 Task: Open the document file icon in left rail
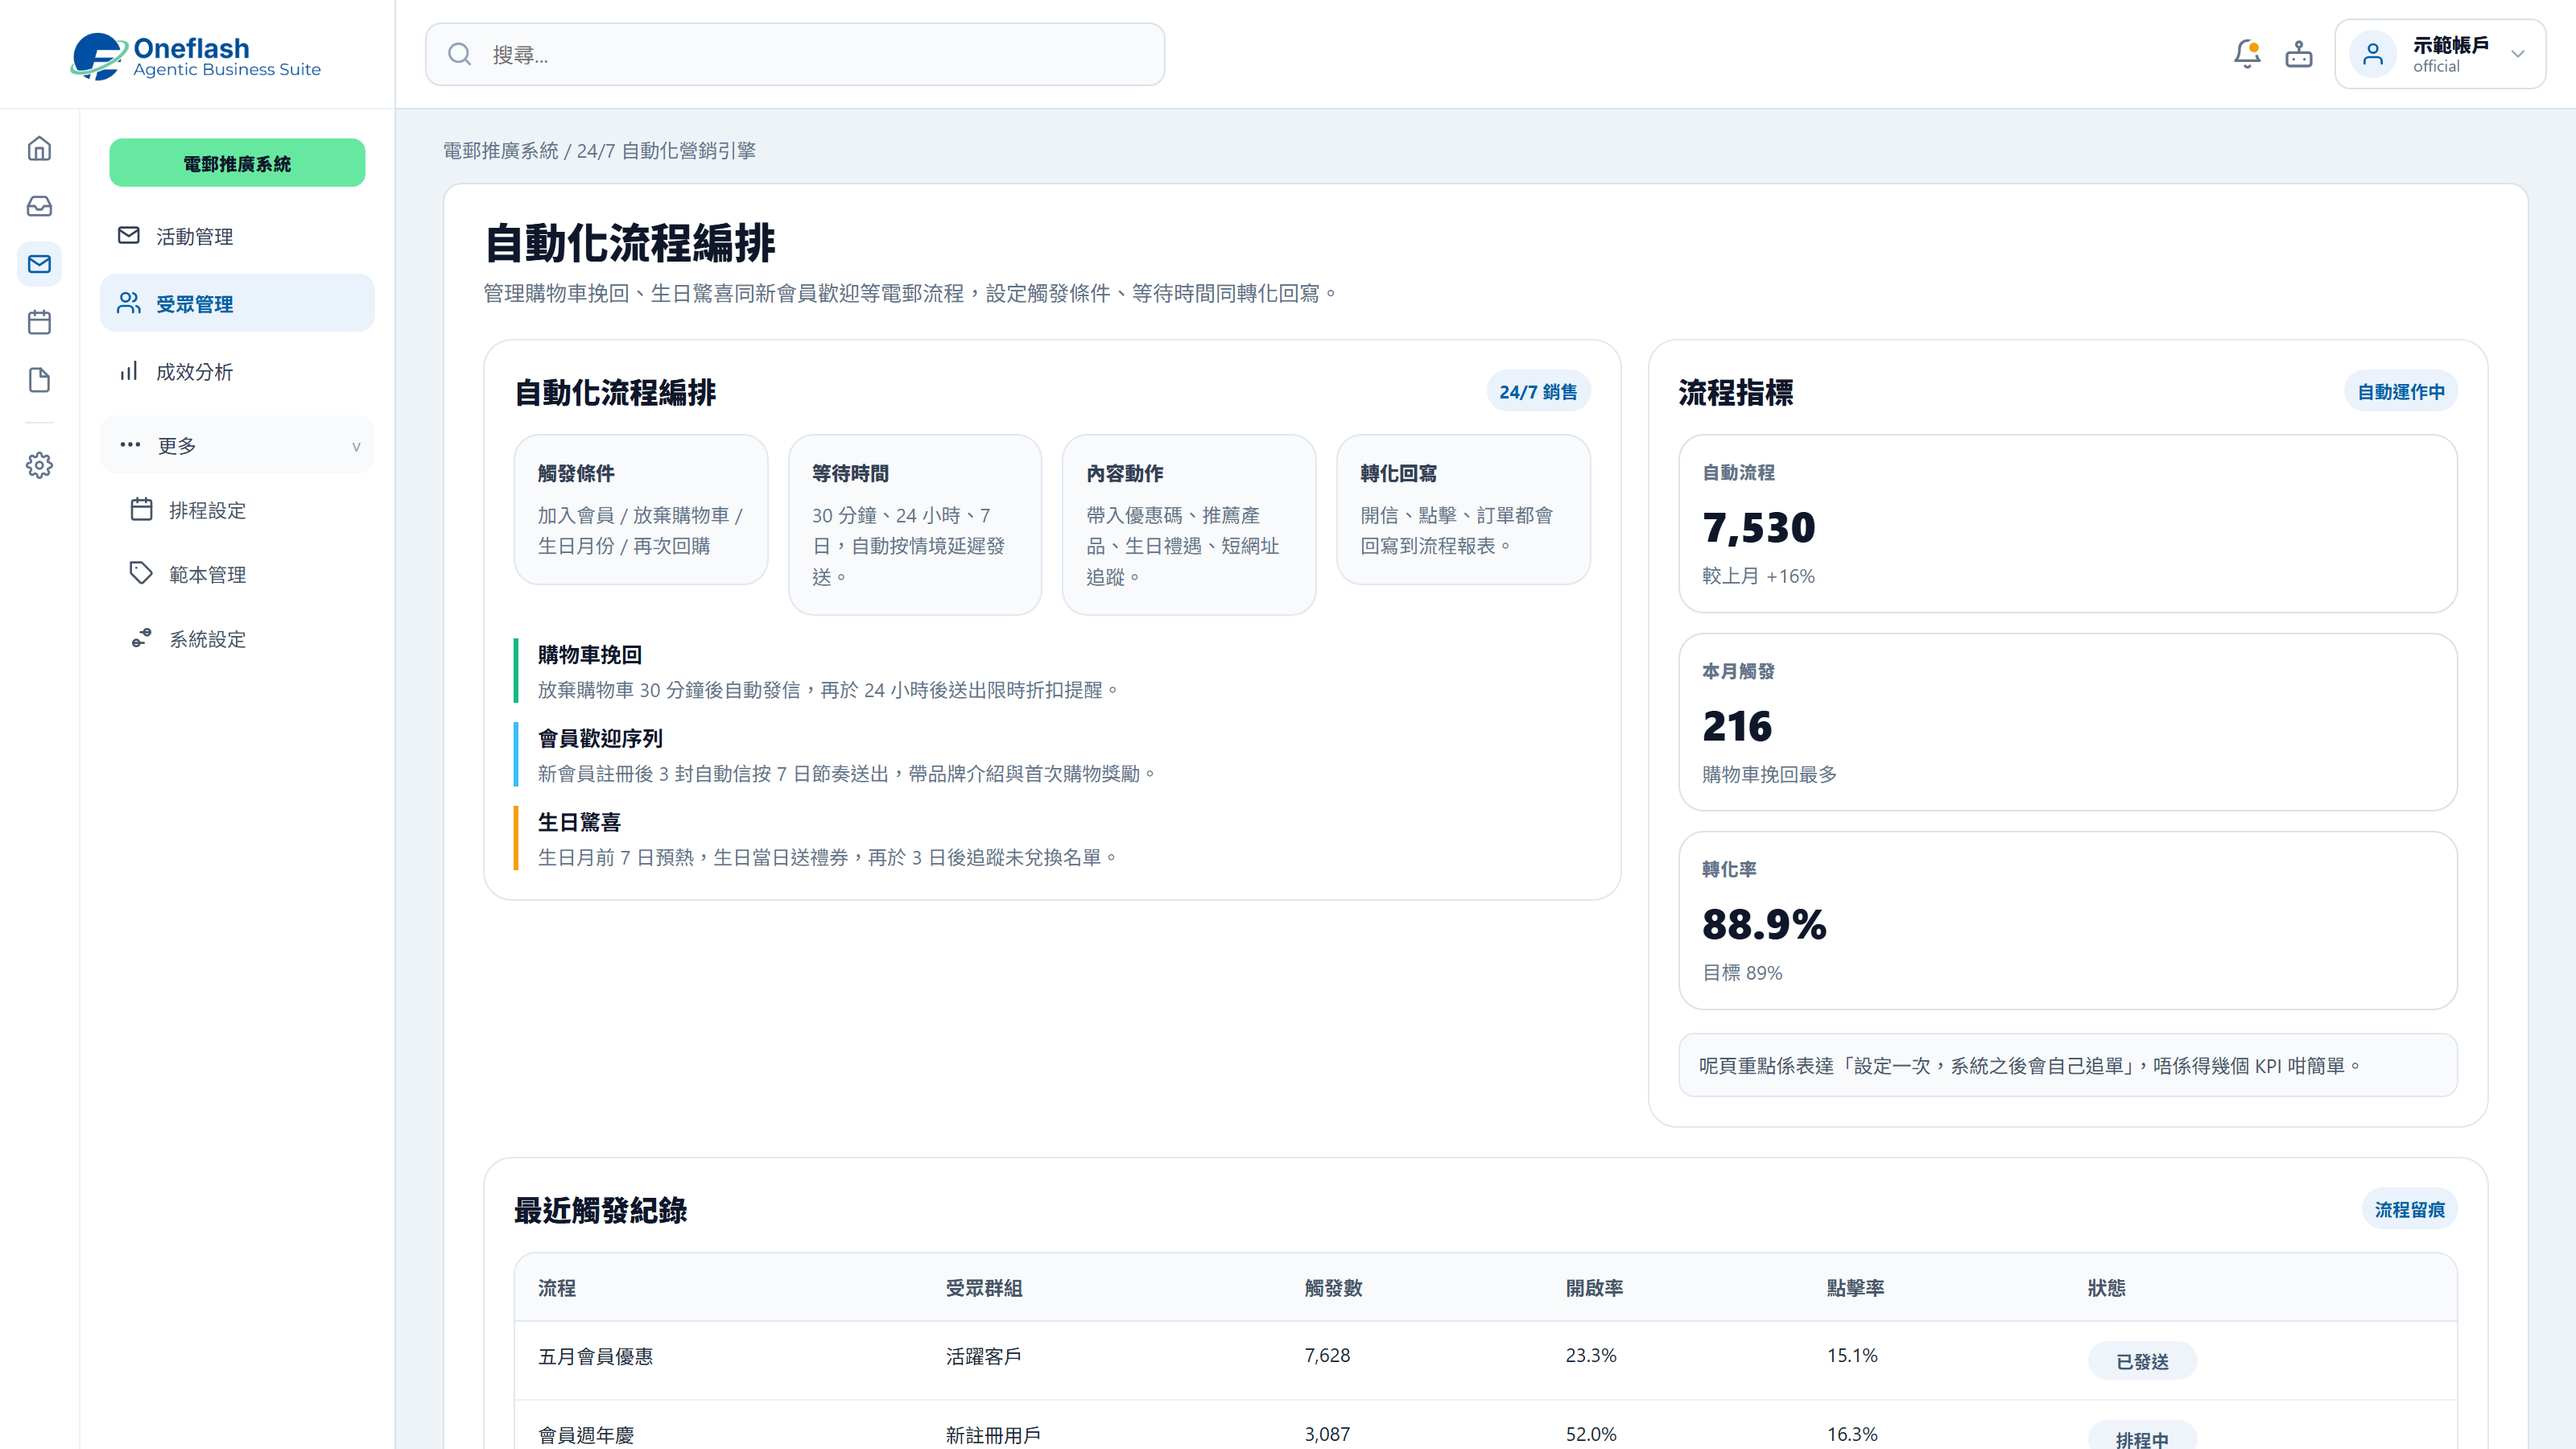click(x=39, y=380)
